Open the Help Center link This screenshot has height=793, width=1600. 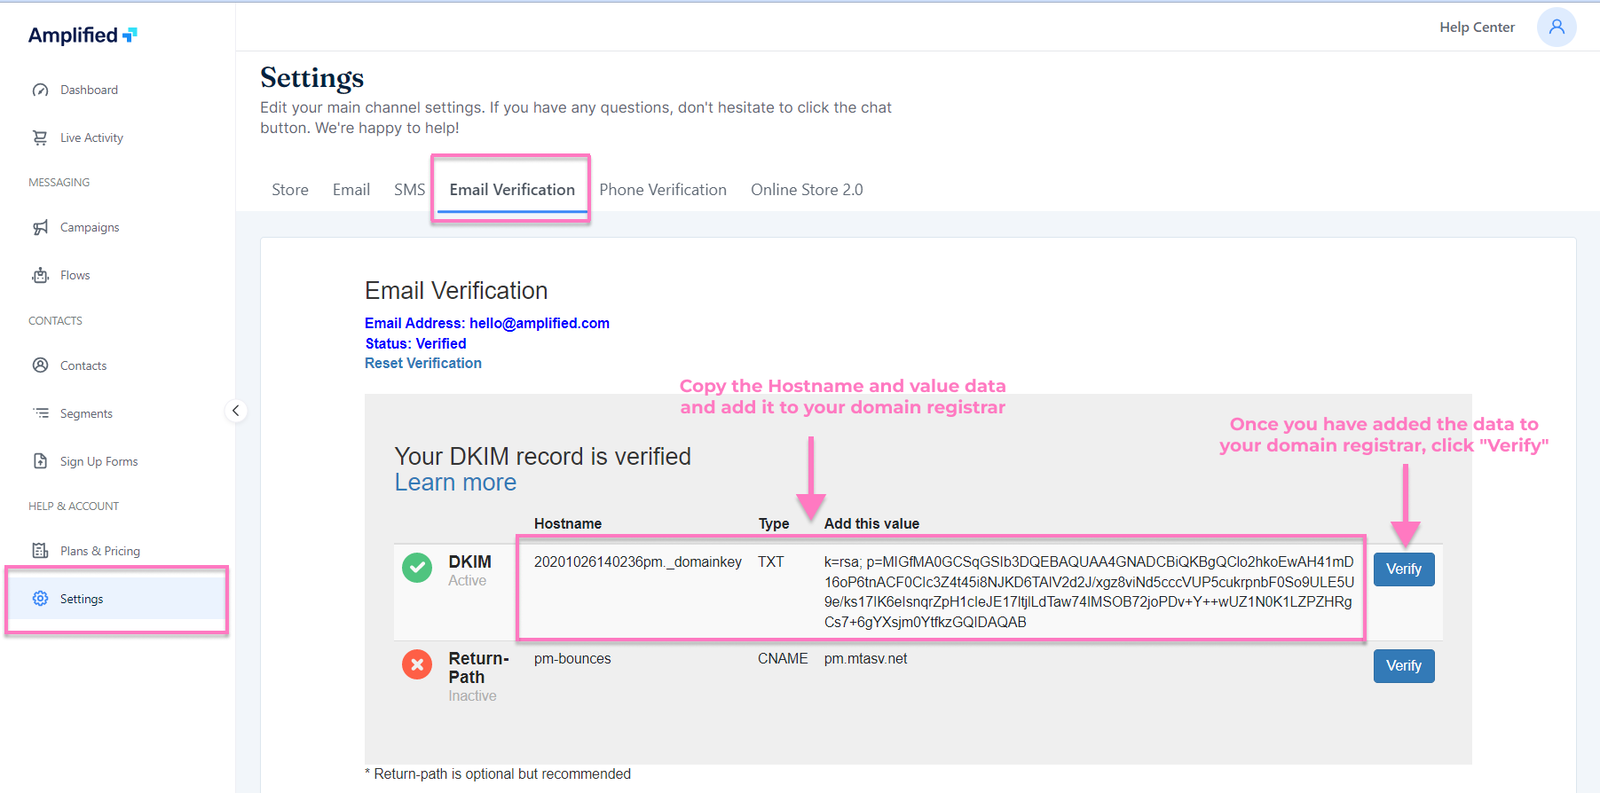(1476, 27)
